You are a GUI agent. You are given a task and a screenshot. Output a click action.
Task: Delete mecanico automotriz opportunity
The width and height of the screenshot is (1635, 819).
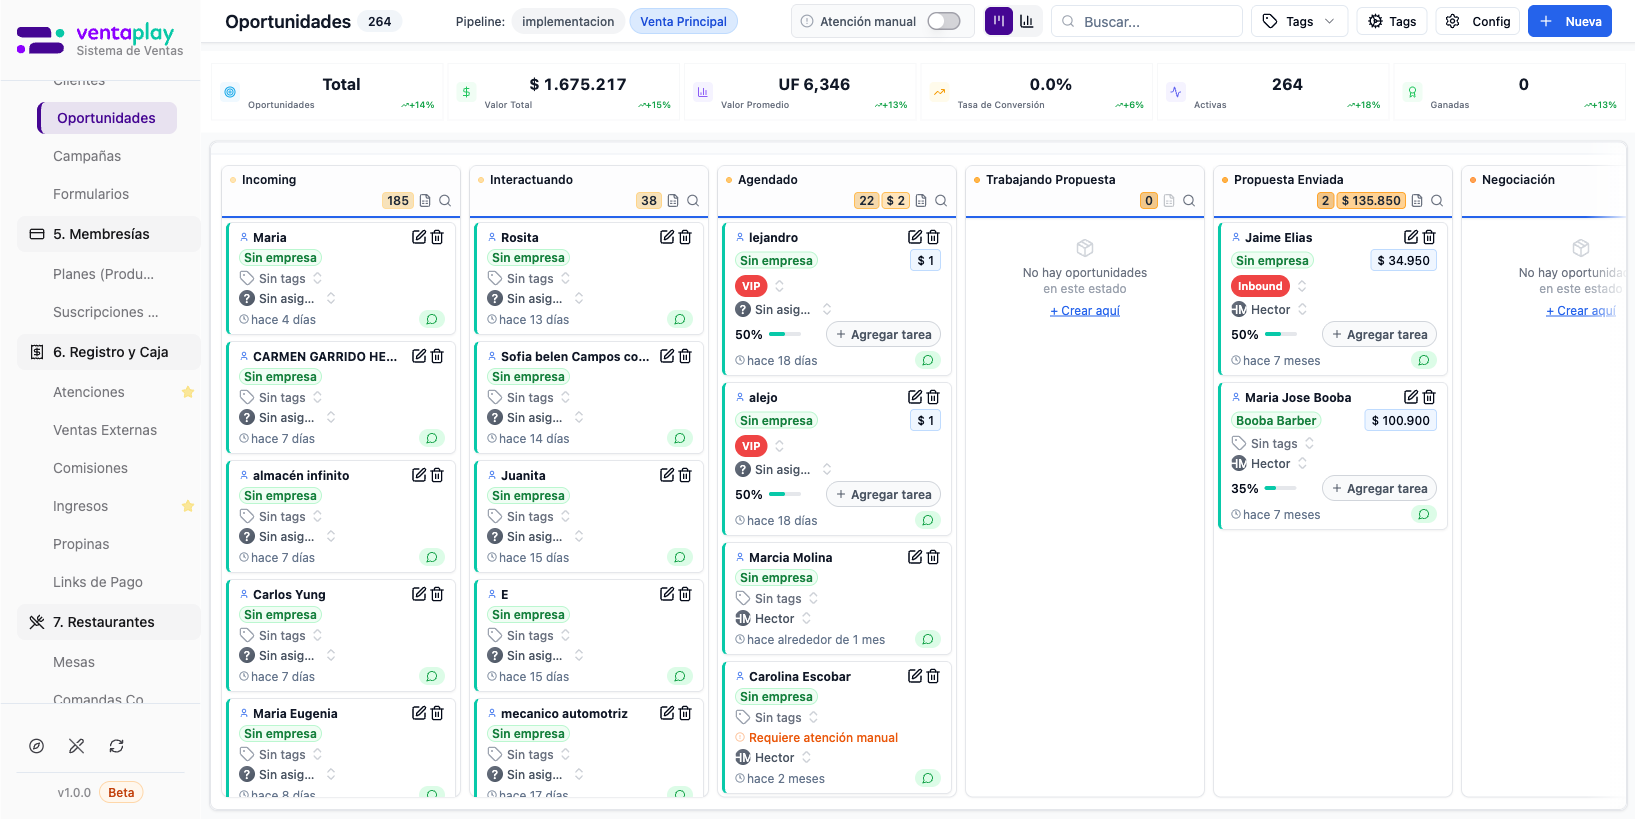[685, 713]
